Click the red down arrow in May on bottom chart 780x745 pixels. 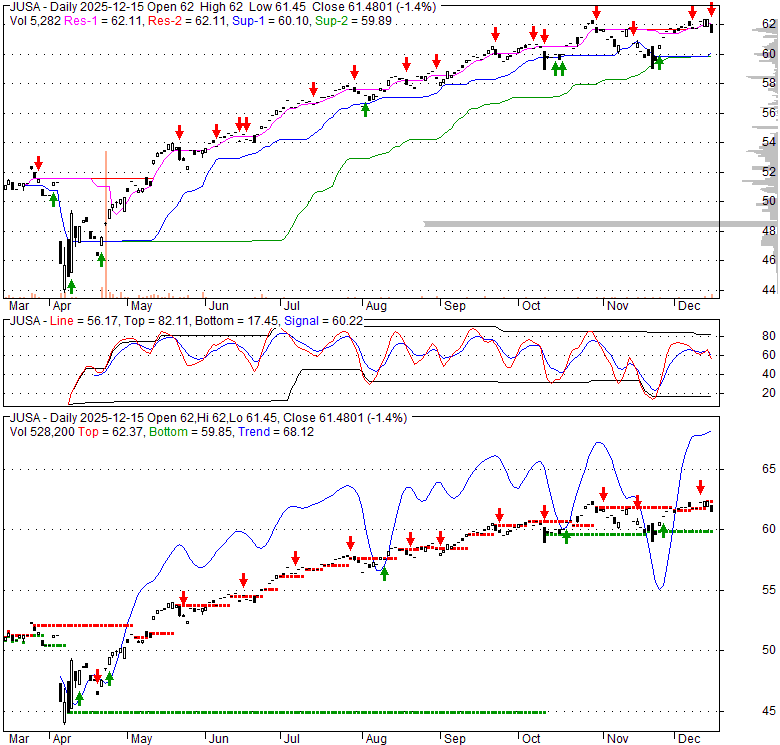(x=183, y=598)
